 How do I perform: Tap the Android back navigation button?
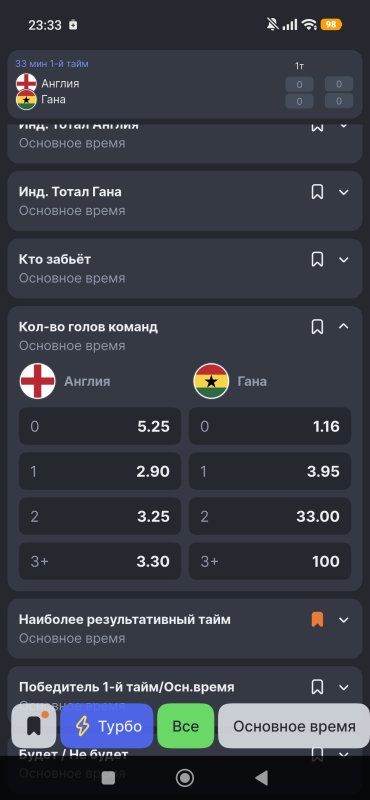click(x=261, y=778)
